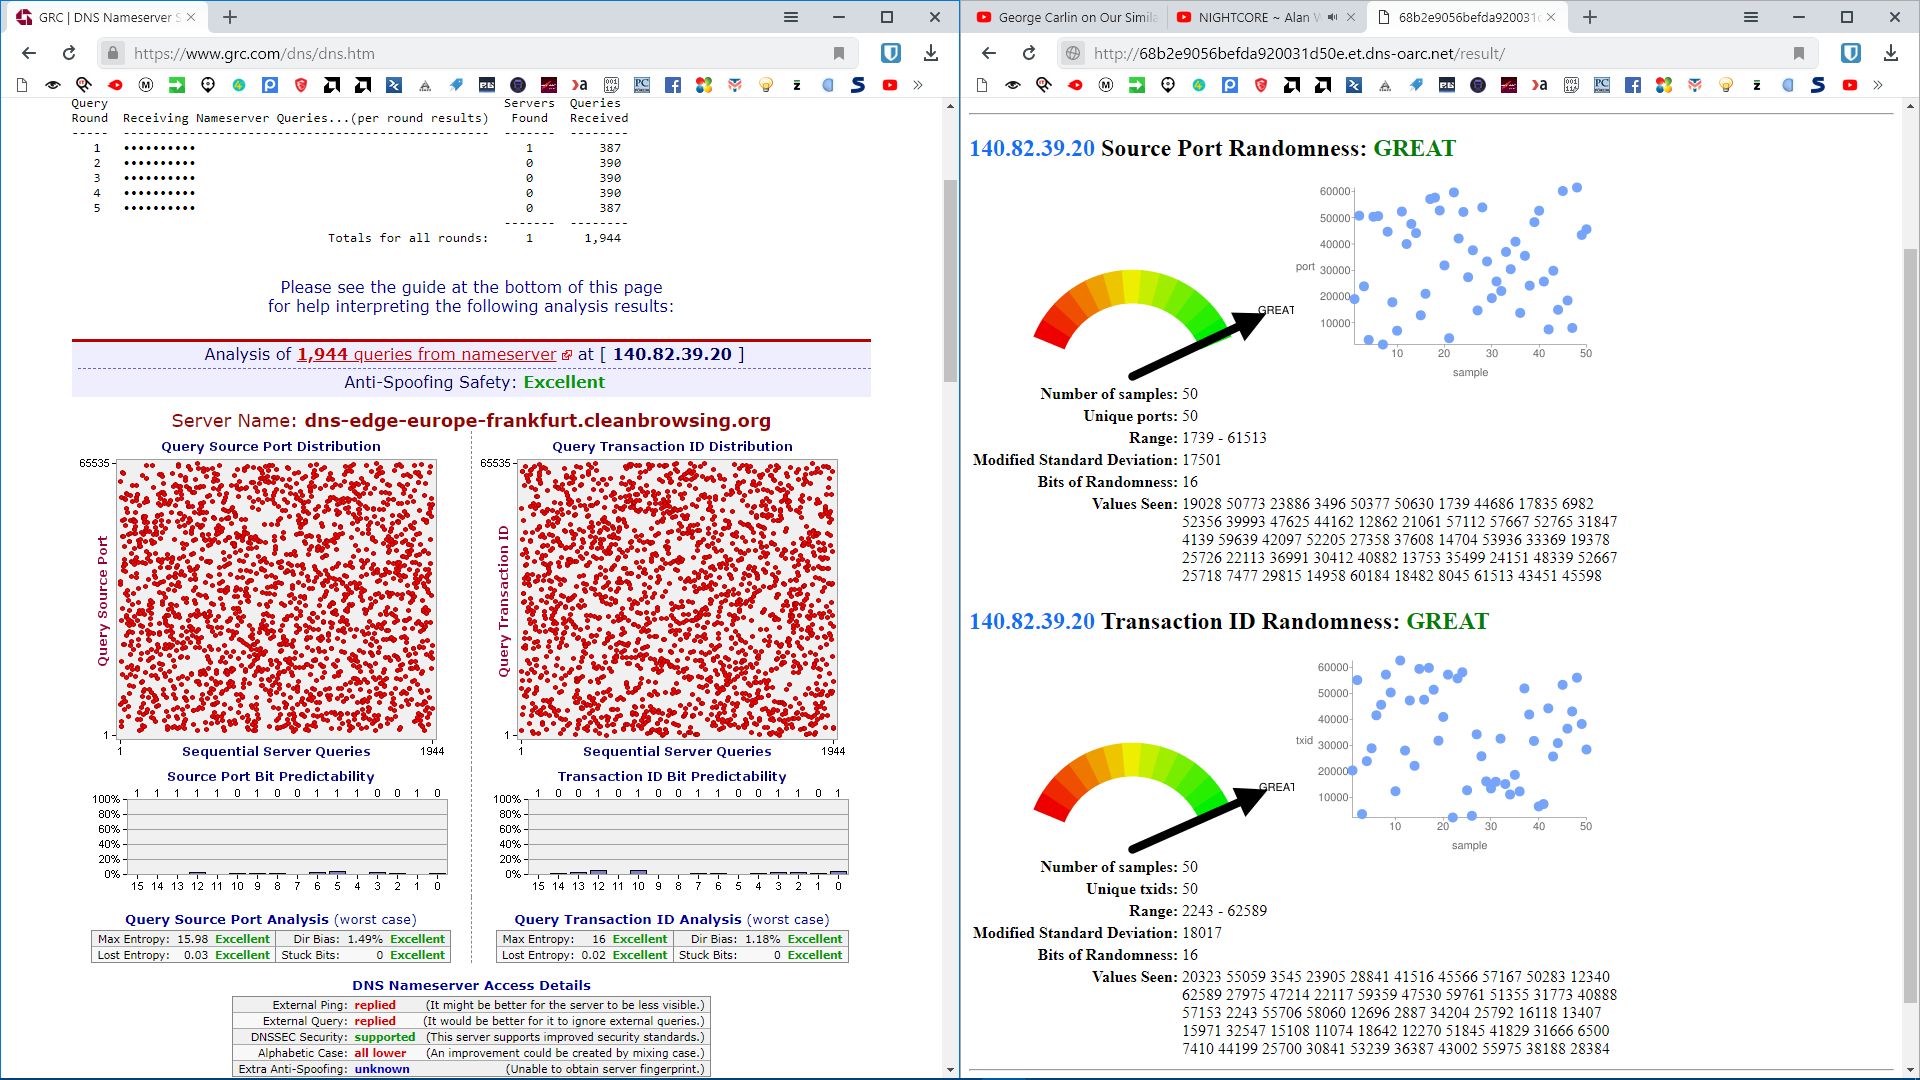Viewport: 1920px width, 1080px height.
Task: Open the right browser's main menu
Action: pos(1751,17)
